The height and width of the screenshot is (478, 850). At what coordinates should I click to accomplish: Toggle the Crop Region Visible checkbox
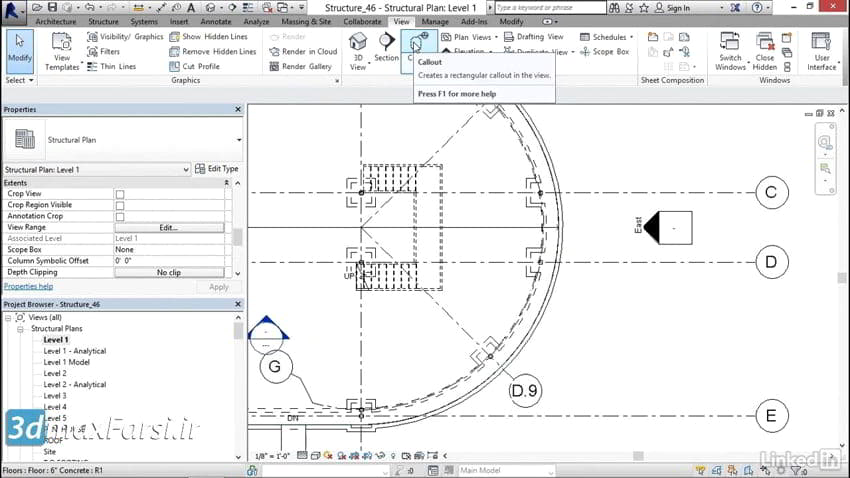[x=120, y=205]
